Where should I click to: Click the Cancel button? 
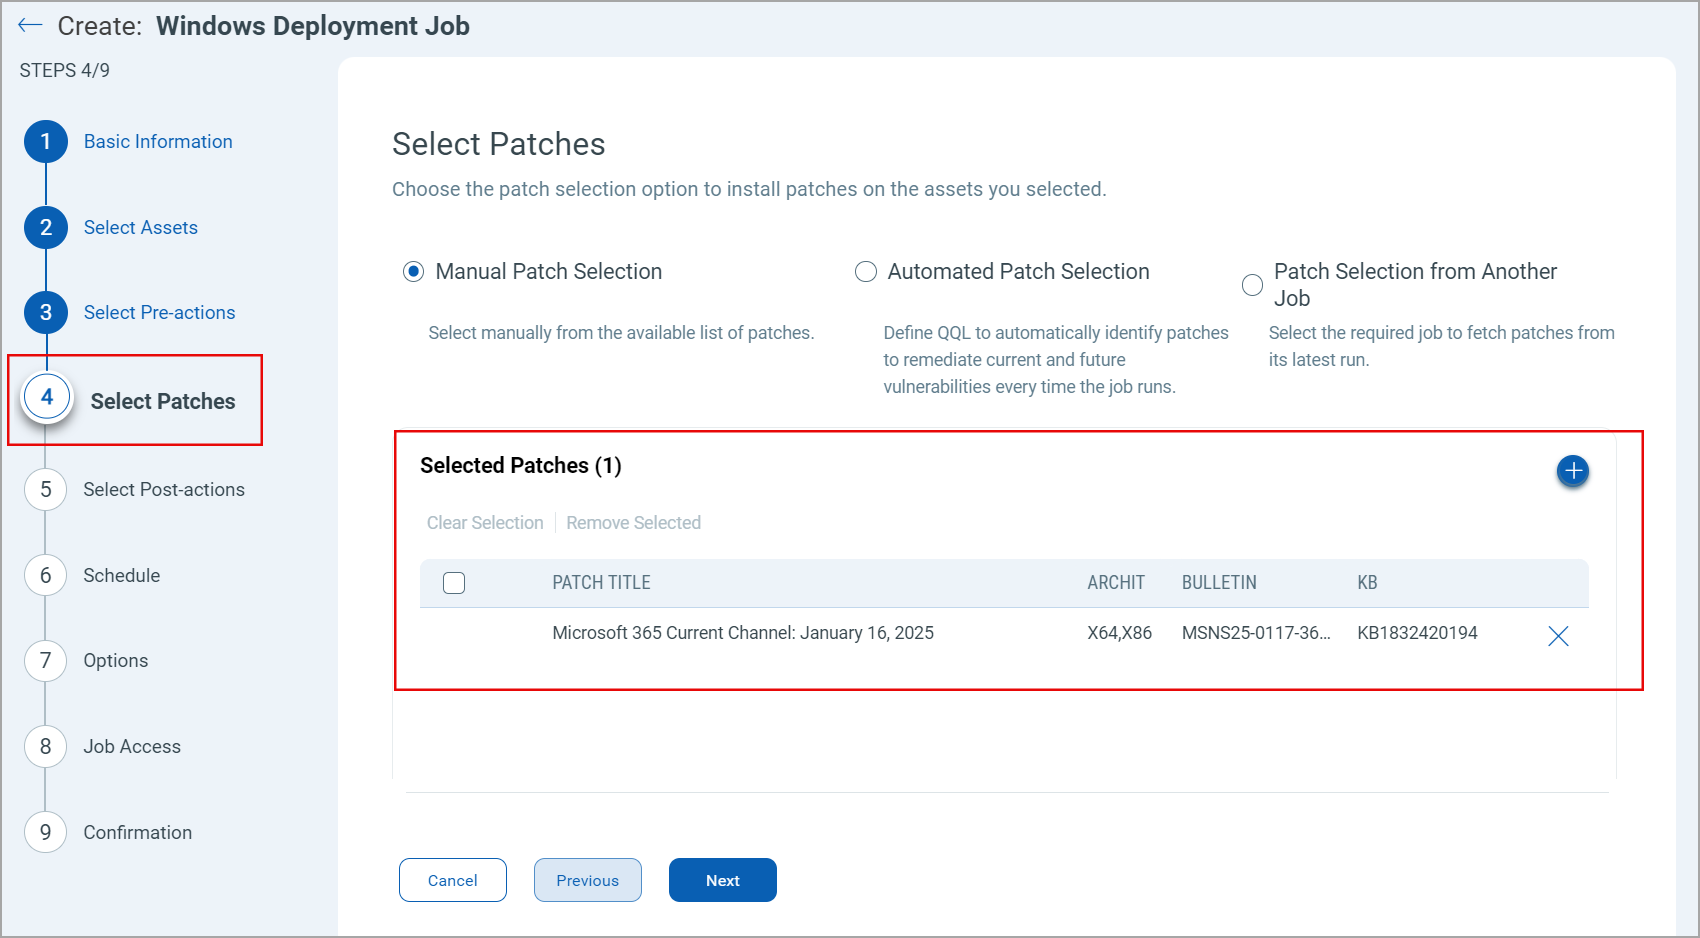pos(452,880)
